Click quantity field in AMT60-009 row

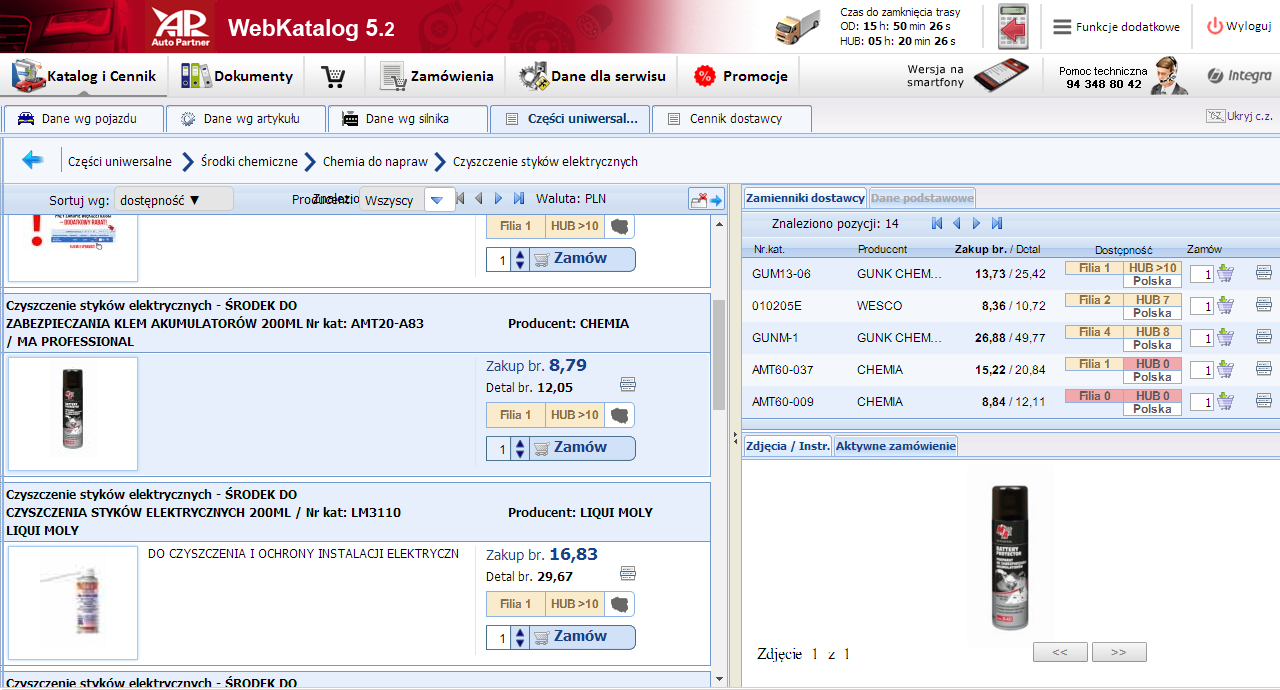click(1202, 402)
